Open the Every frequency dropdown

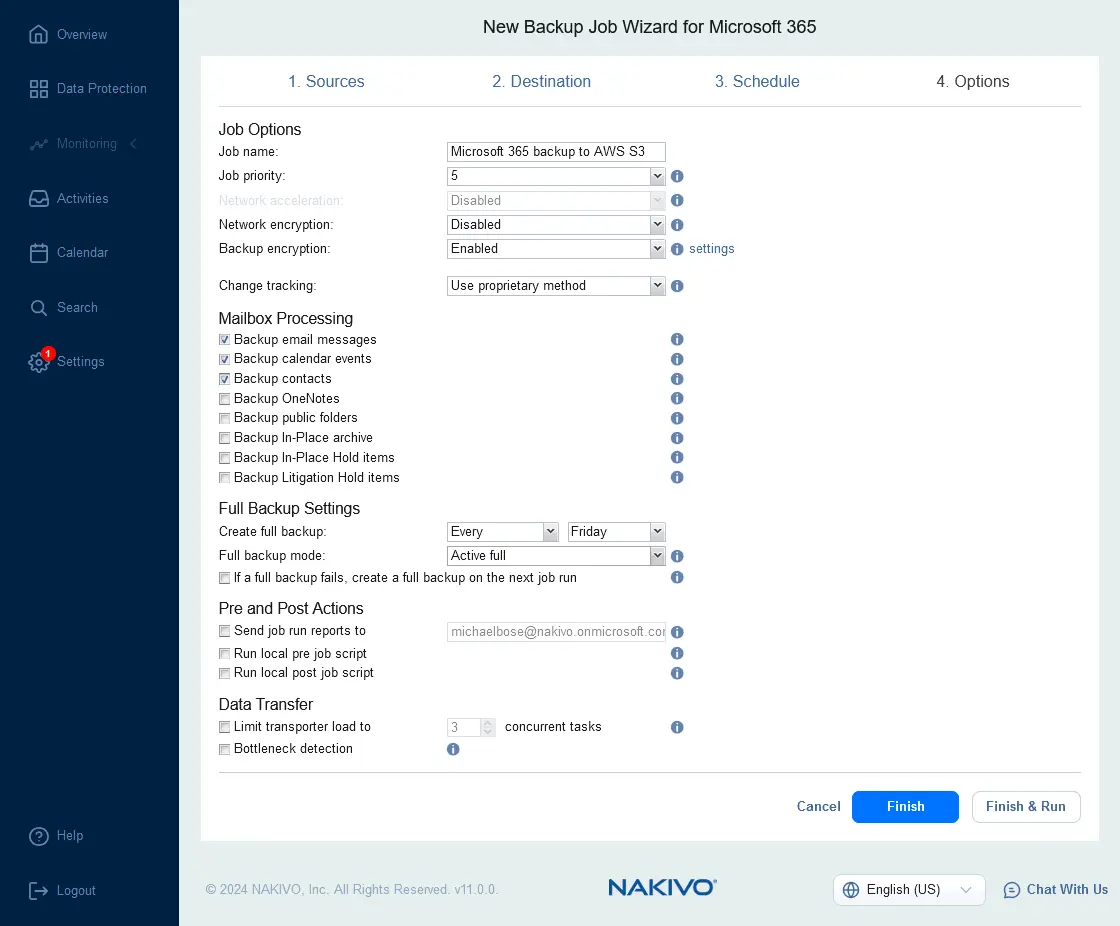pos(502,532)
